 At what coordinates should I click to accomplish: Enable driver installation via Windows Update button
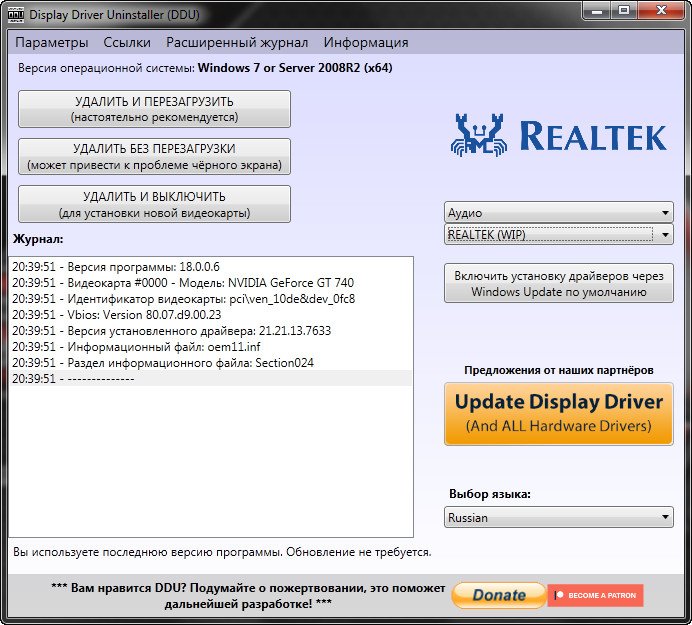(558, 284)
